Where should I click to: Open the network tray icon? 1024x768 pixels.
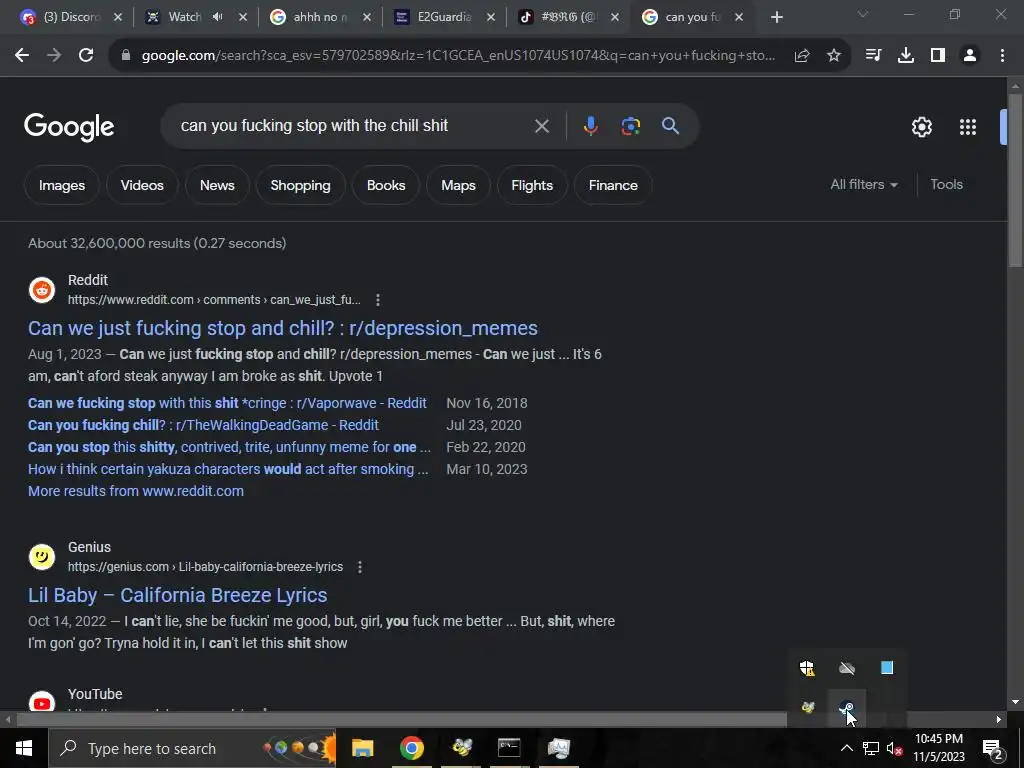click(x=871, y=748)
